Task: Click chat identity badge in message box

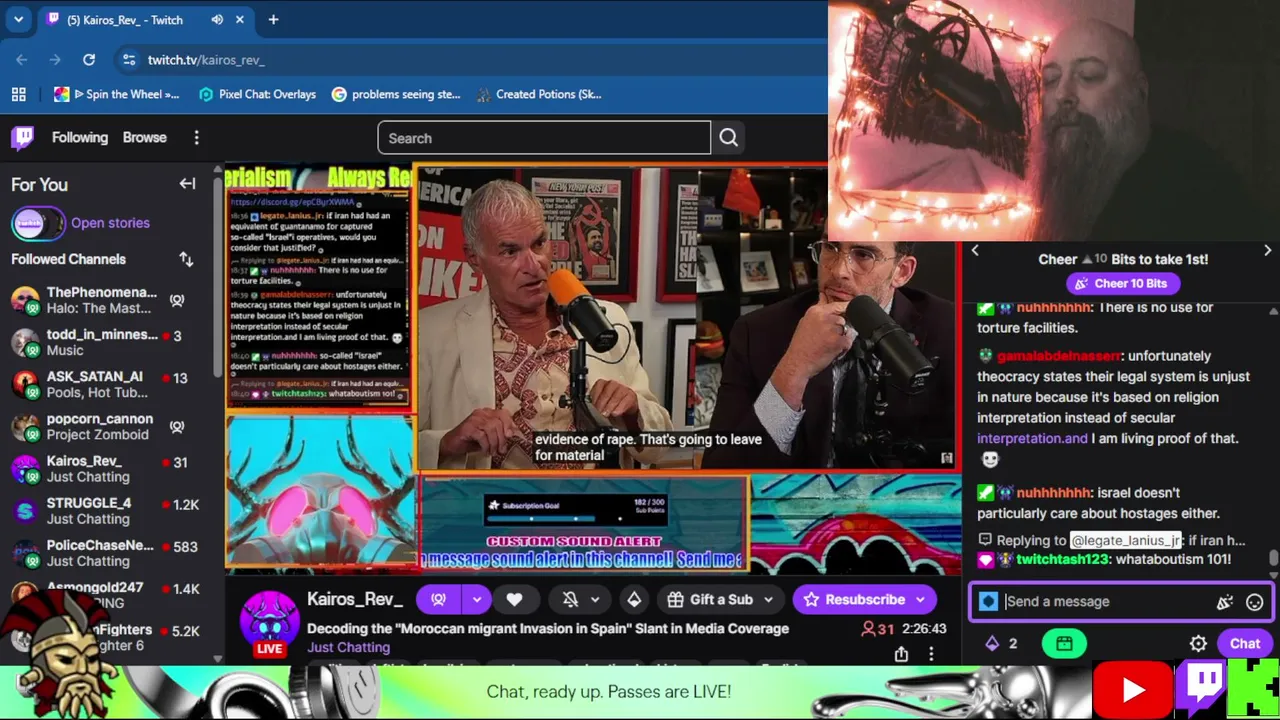Action: [989, 601]
